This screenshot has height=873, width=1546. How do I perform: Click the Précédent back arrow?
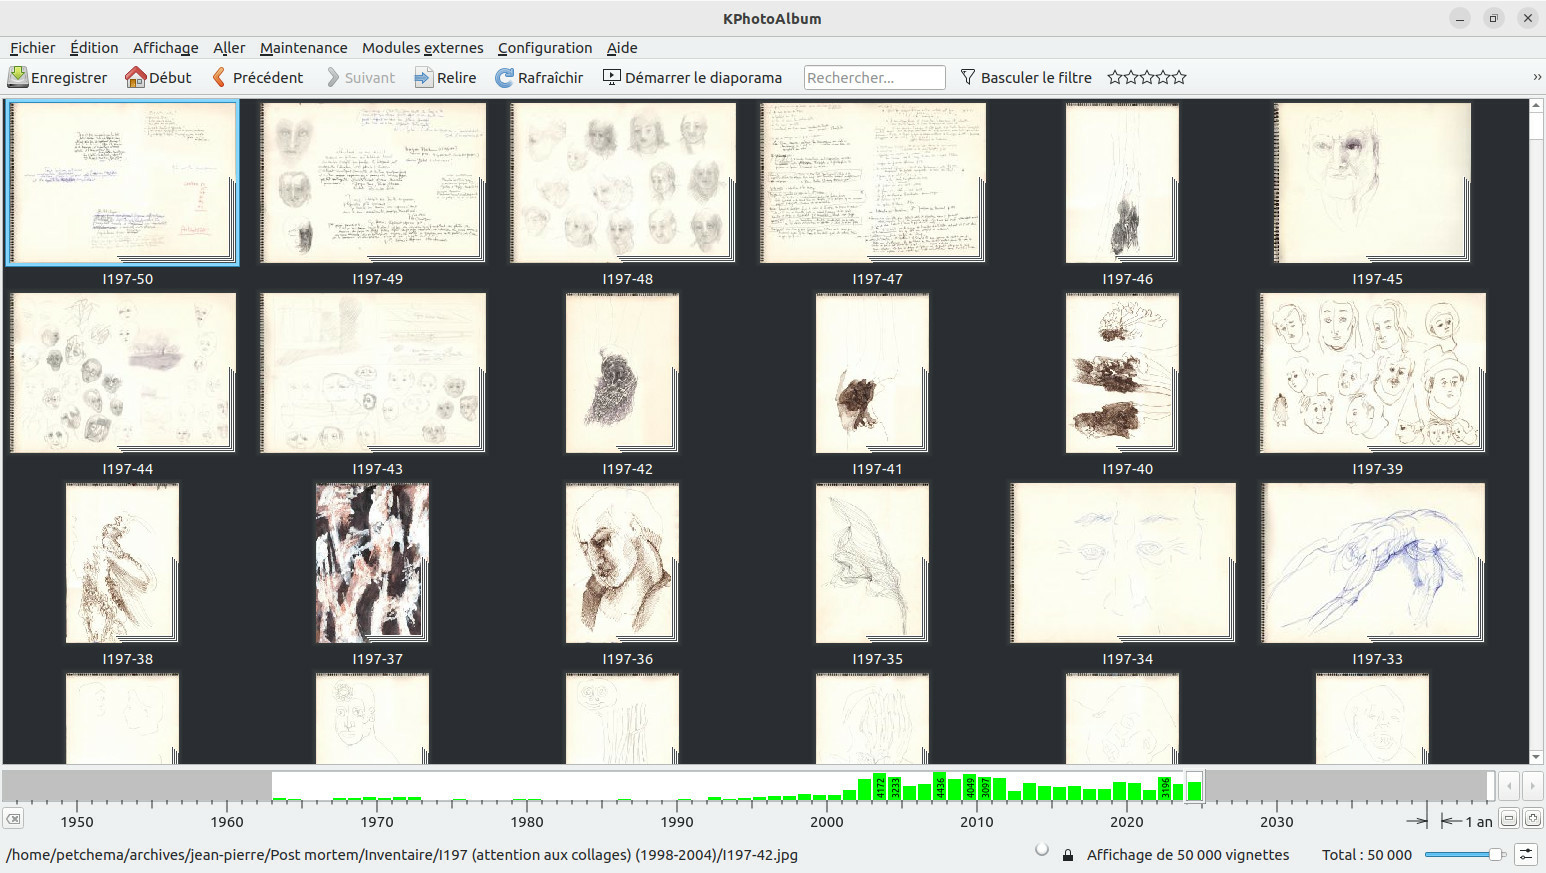[219, 77]
